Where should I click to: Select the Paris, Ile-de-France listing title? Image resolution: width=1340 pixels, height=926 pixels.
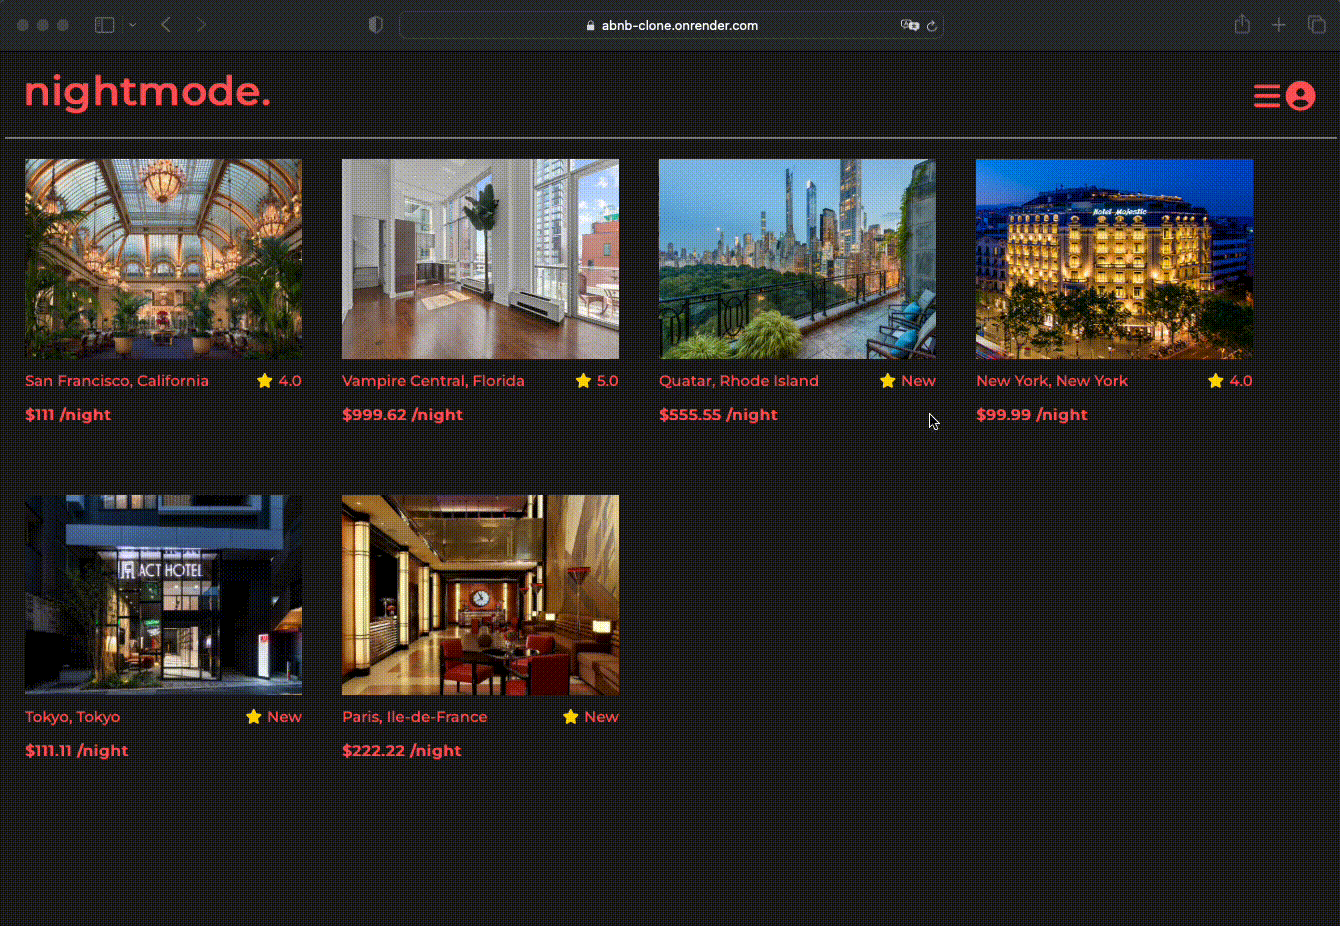pos(415,716)
